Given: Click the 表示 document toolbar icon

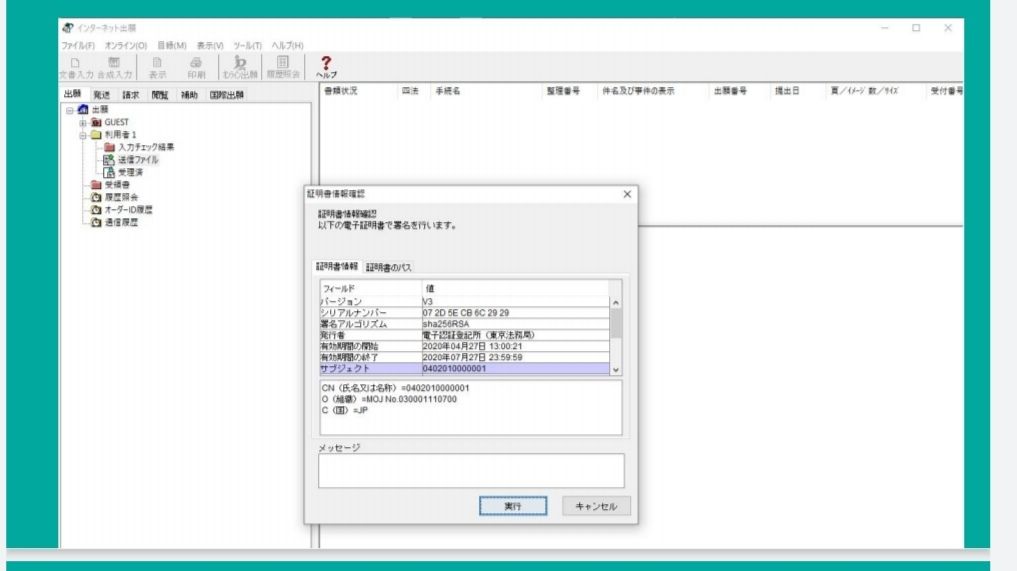Looking at the screenshot, I should 158,67.
